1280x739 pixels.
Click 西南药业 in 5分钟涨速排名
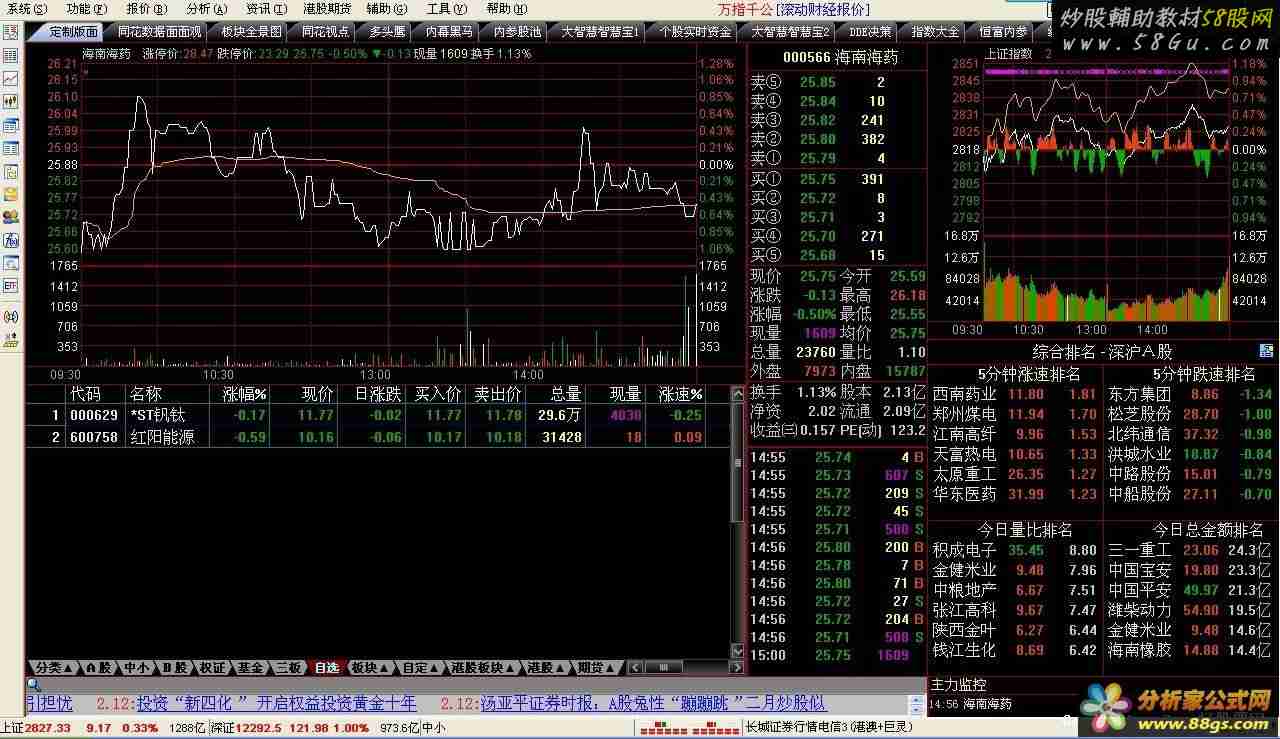[x=964, y=394]
